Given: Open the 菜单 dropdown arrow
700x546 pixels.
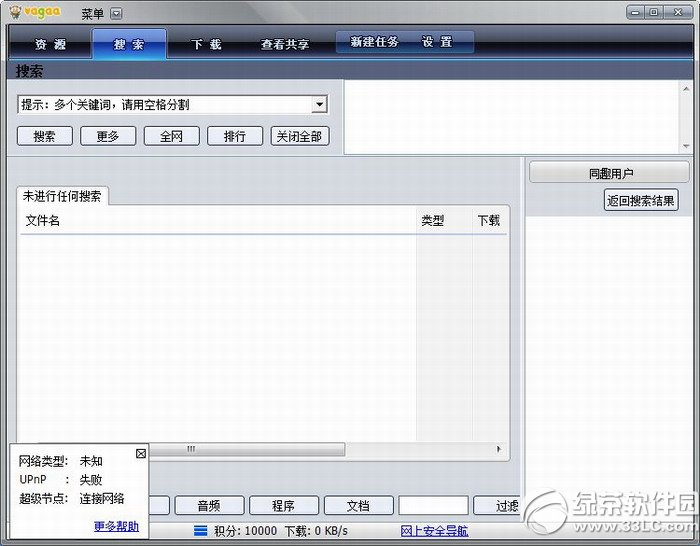Looking at the screenshot, I should [116, 14].
